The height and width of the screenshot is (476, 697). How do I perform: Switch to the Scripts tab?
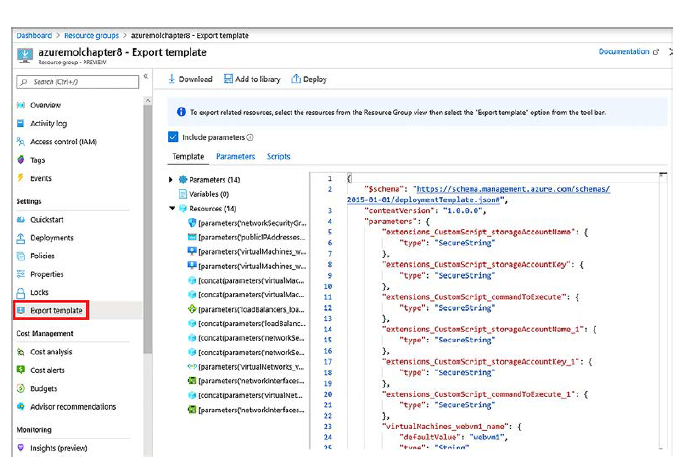click(x=278, y=157)
